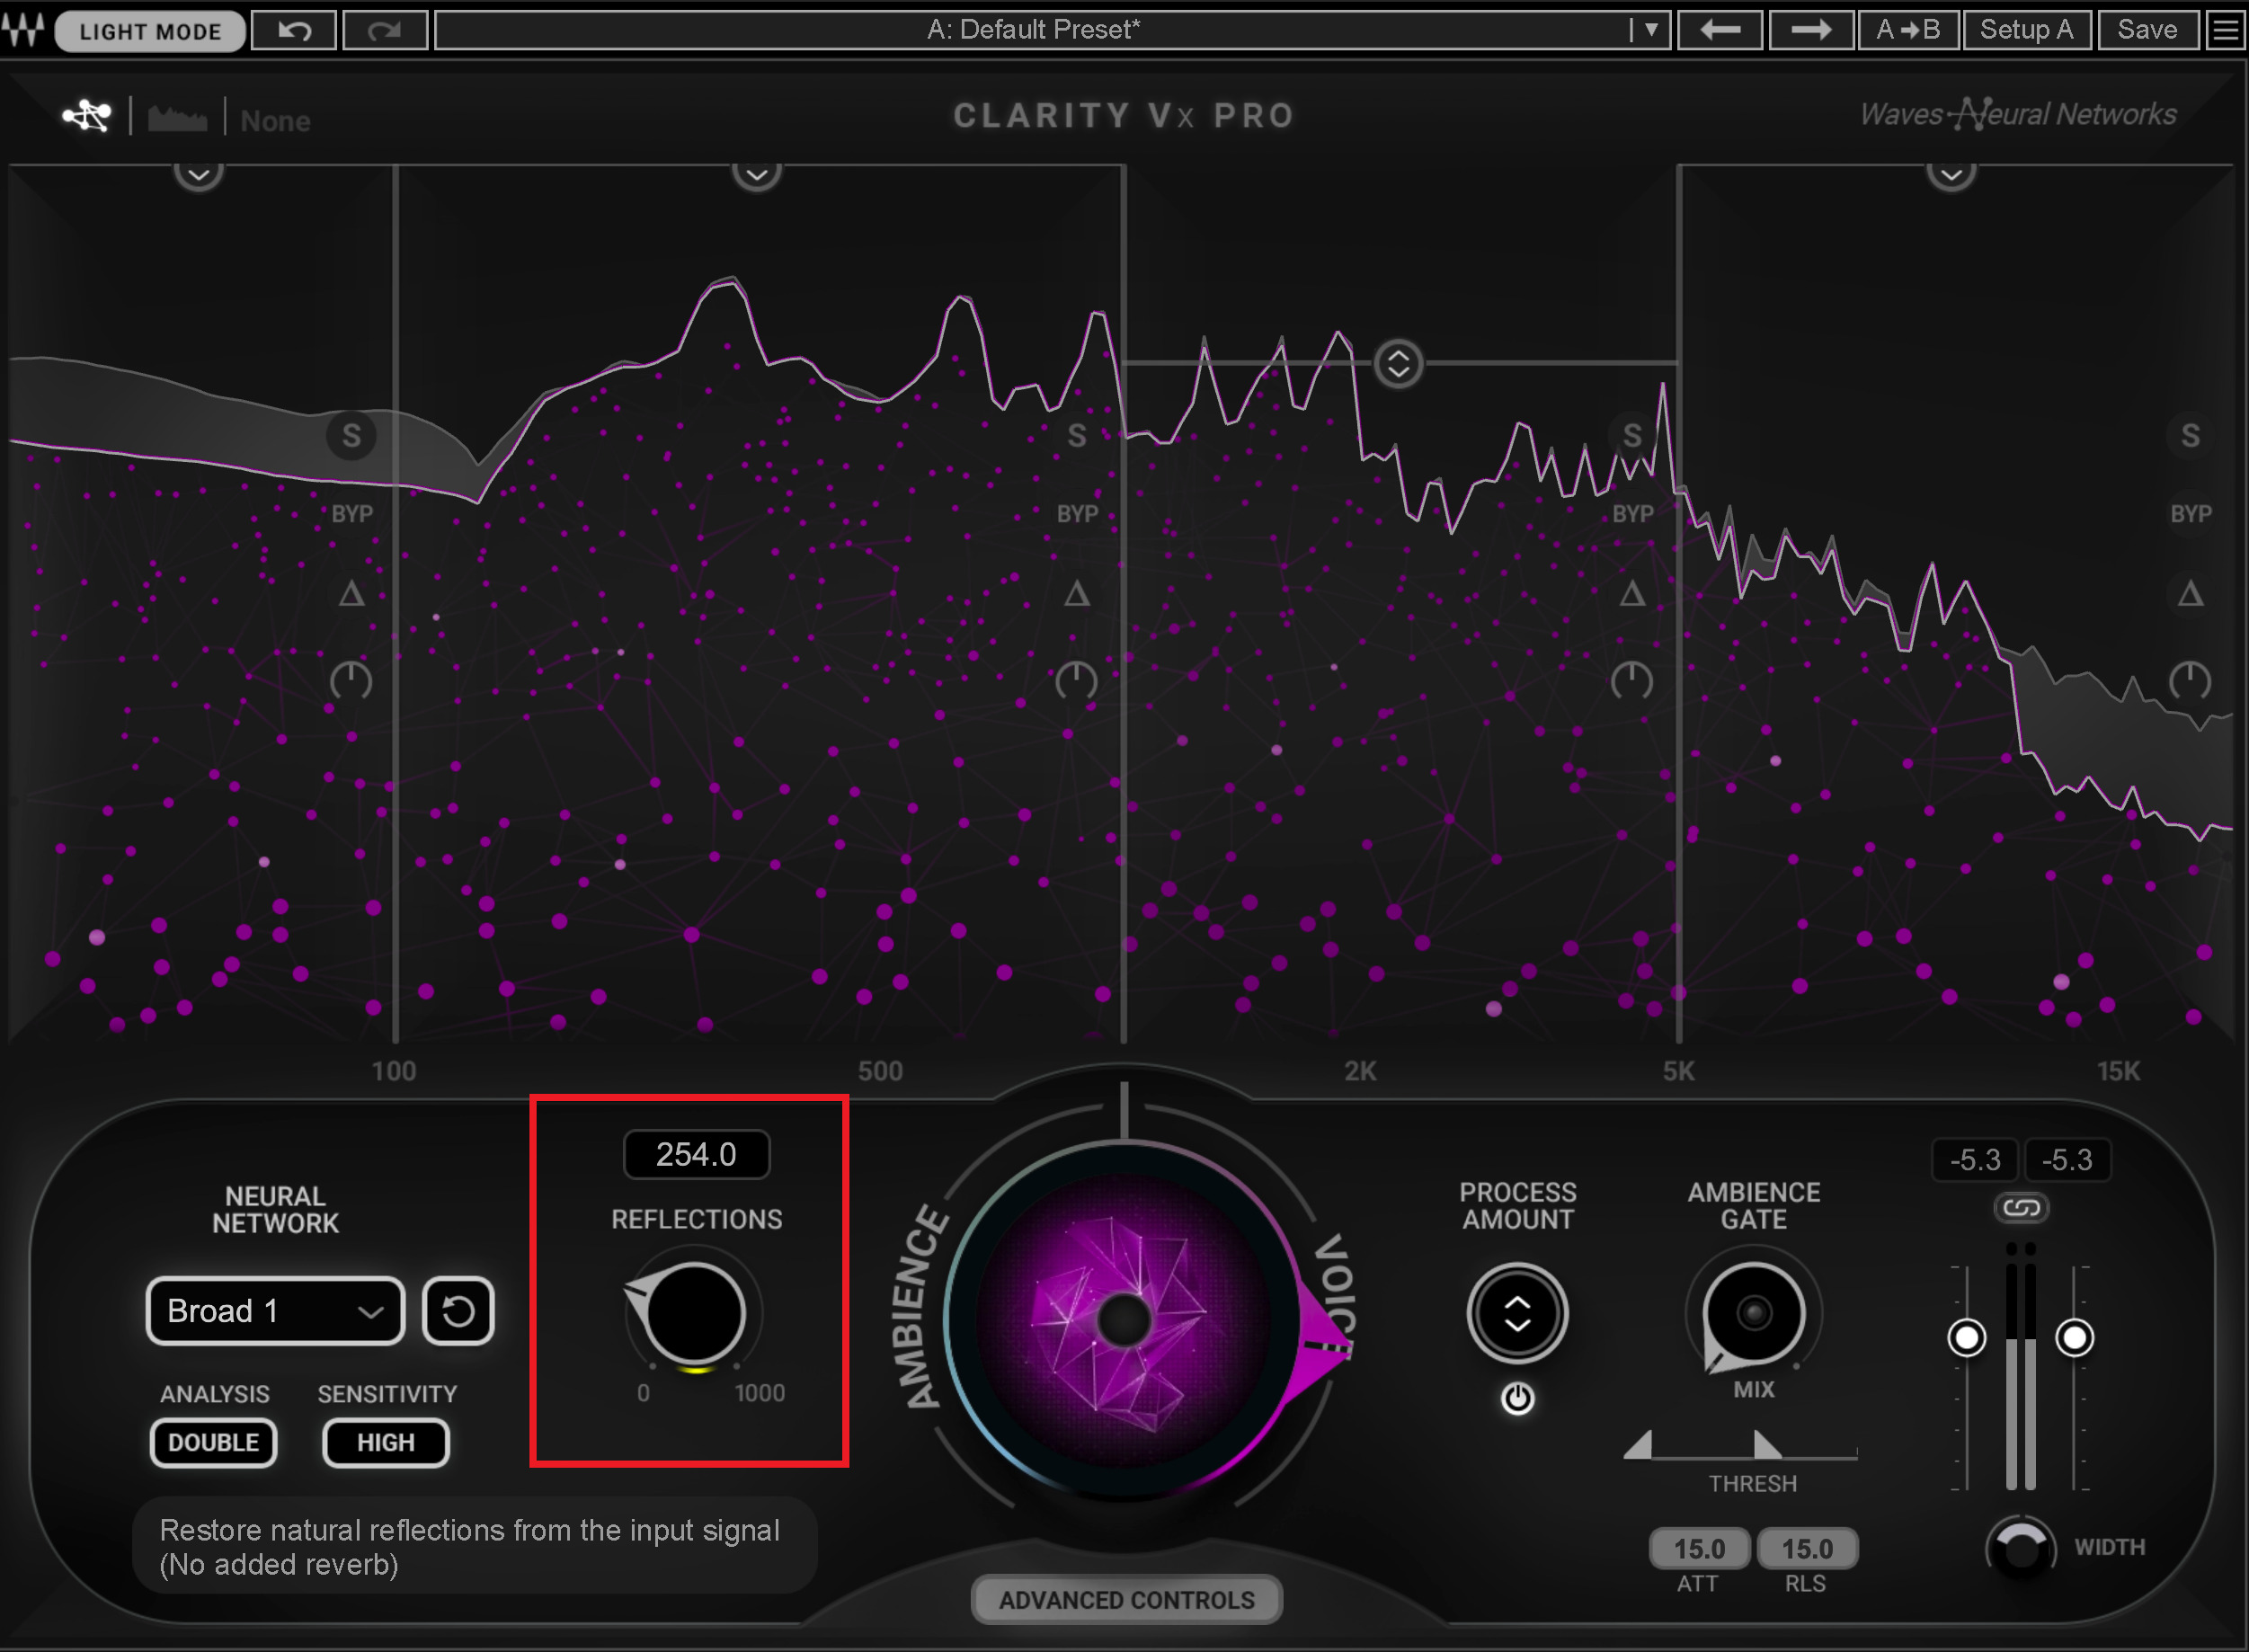The image size is (2249, 1652).
Task: Click the None view label
Action: point(275,121)
